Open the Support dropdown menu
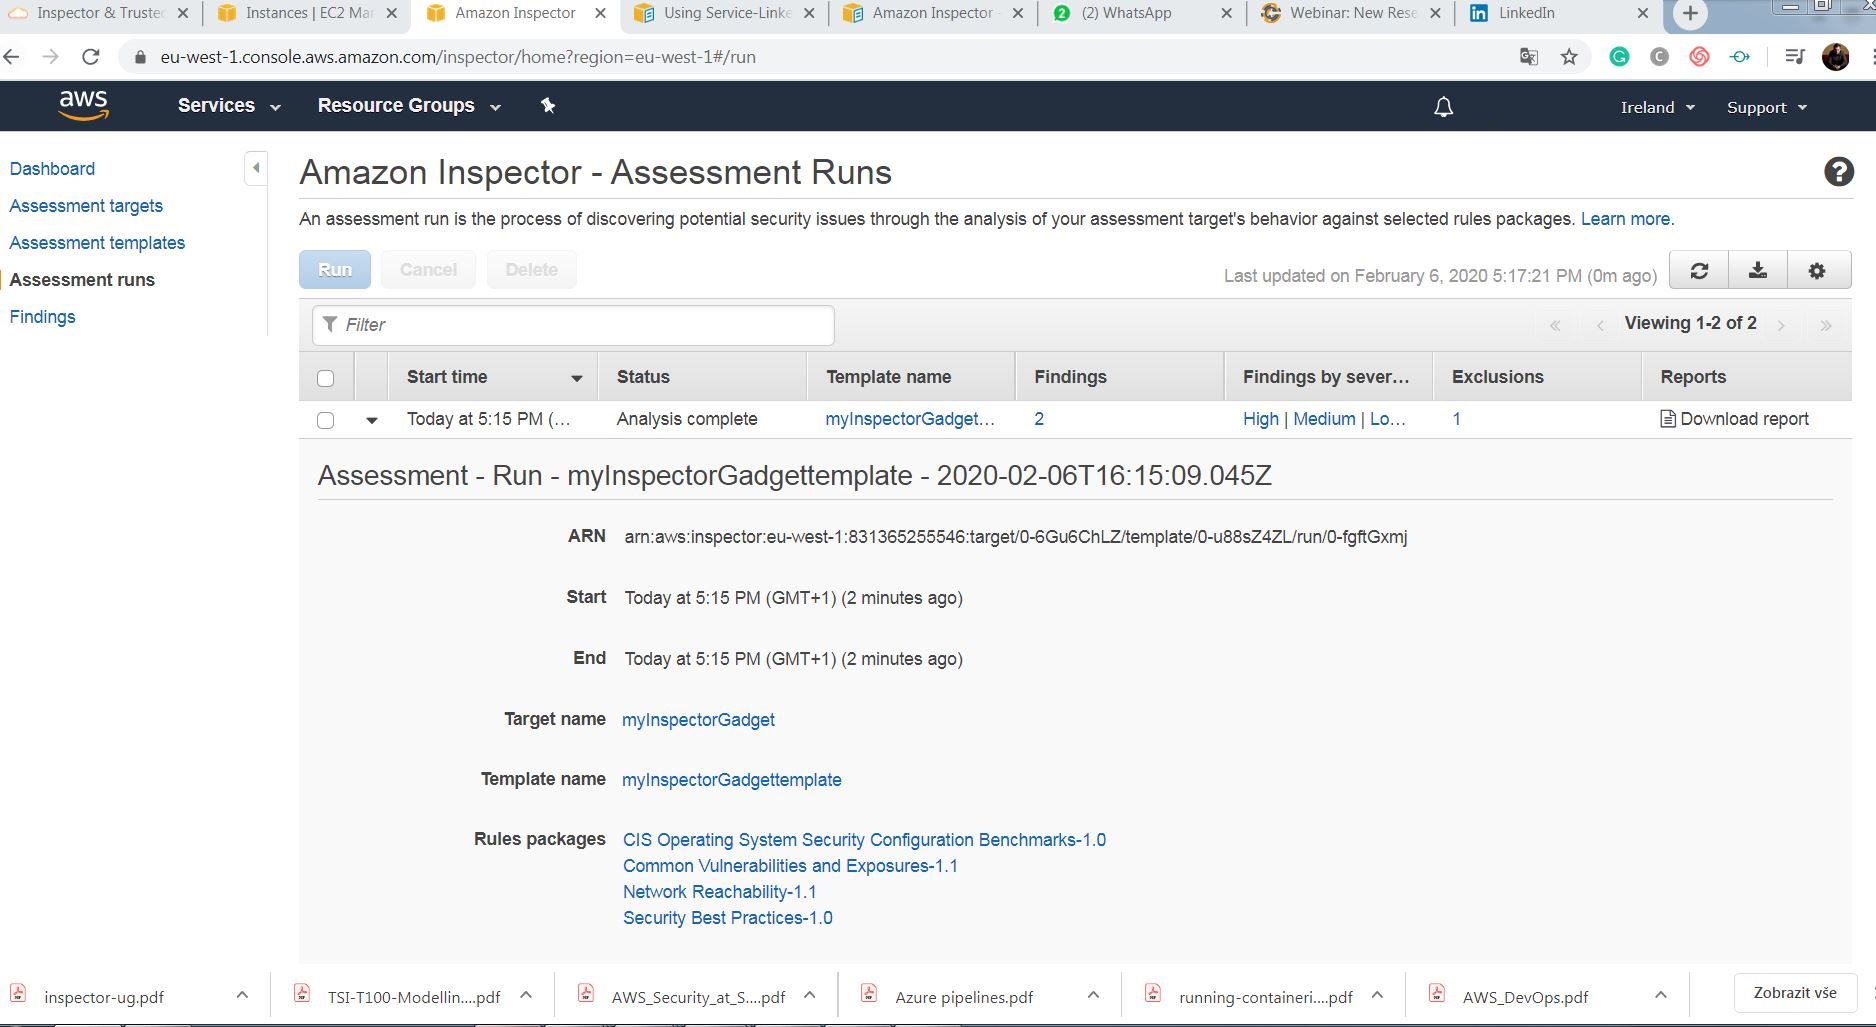Screen dimensions: 1876x1027 click(x=1766, y=107)
